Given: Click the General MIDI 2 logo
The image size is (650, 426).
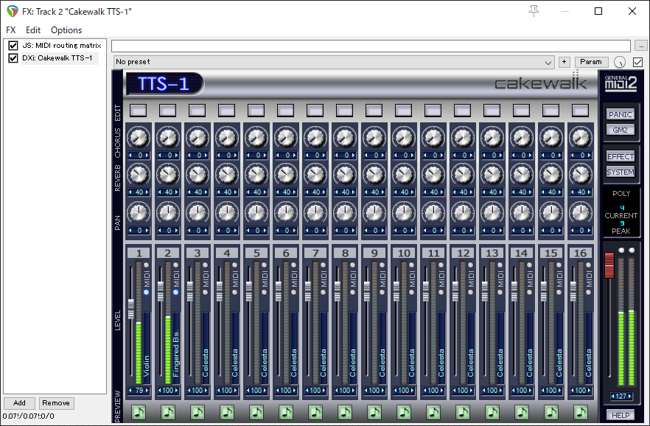Looking at the screenshot, I should [620, 83].
